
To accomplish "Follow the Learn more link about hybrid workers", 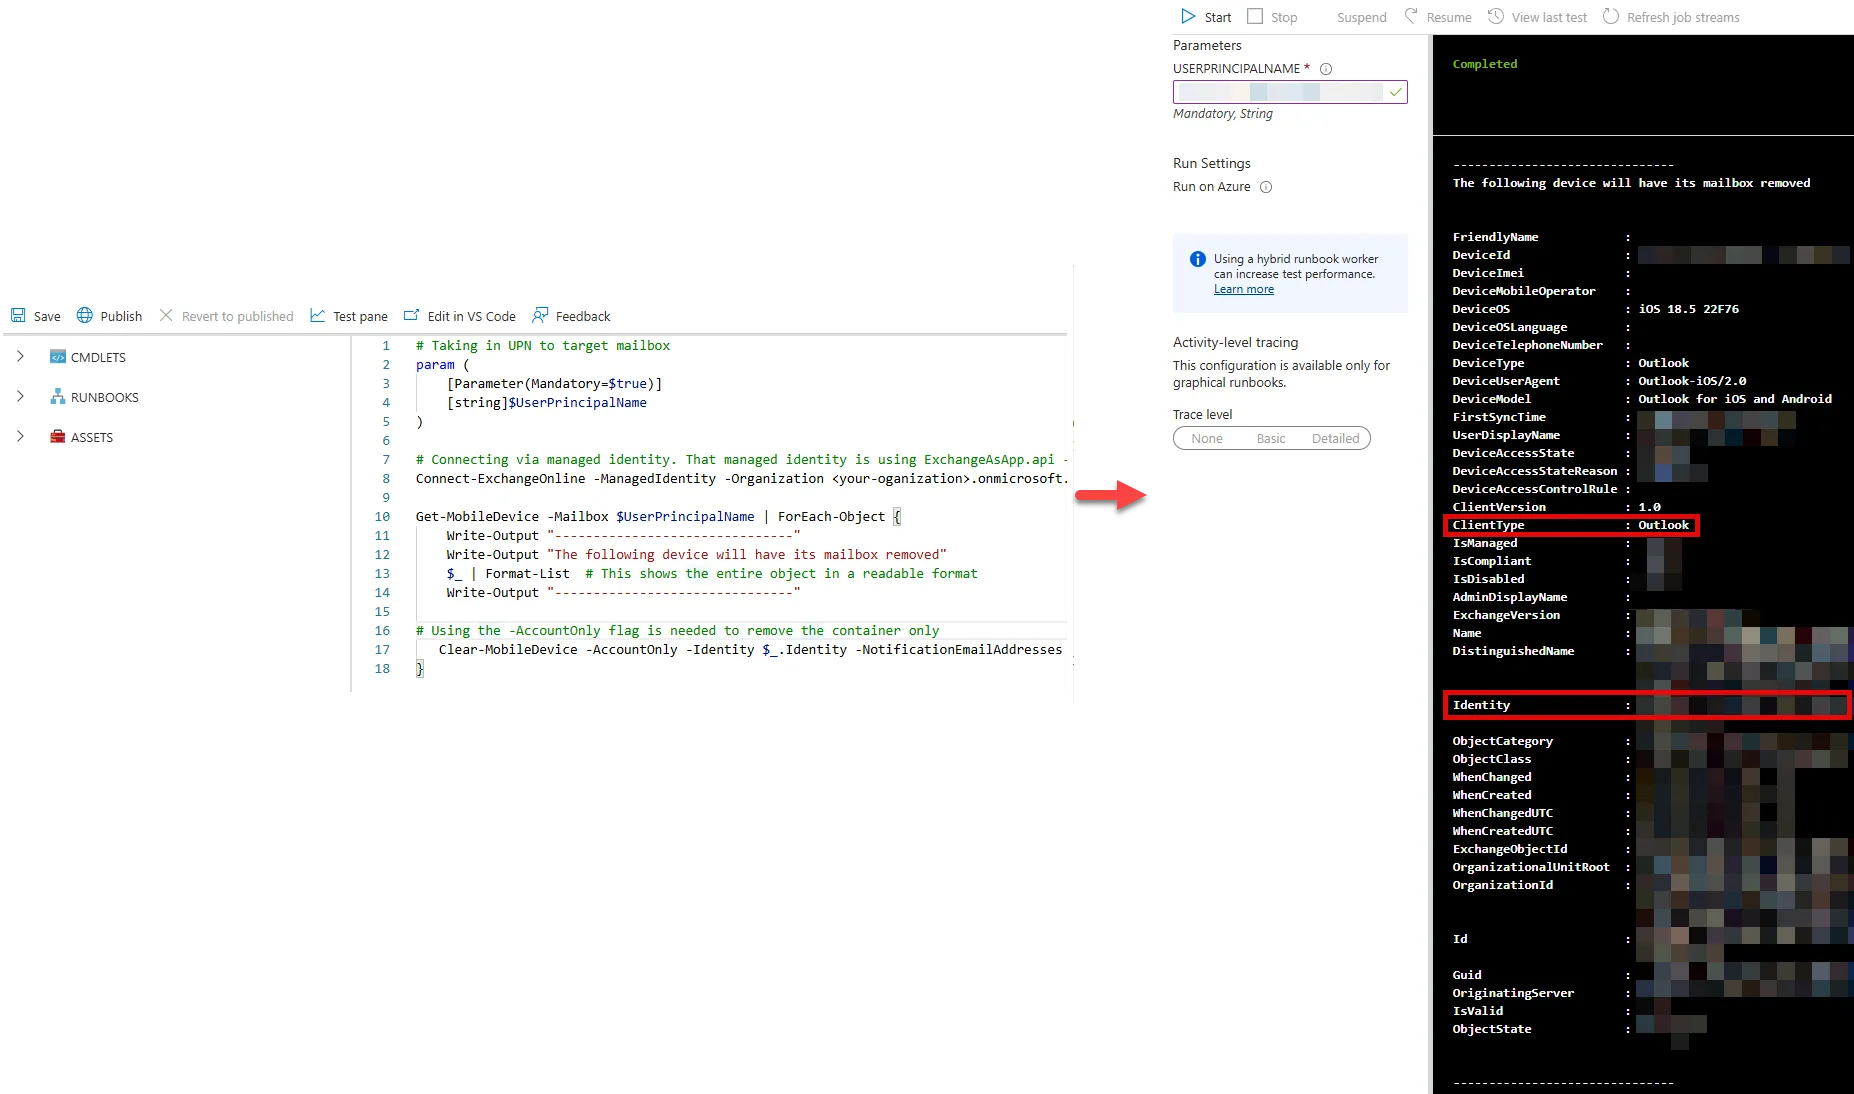I will 1244,289.
